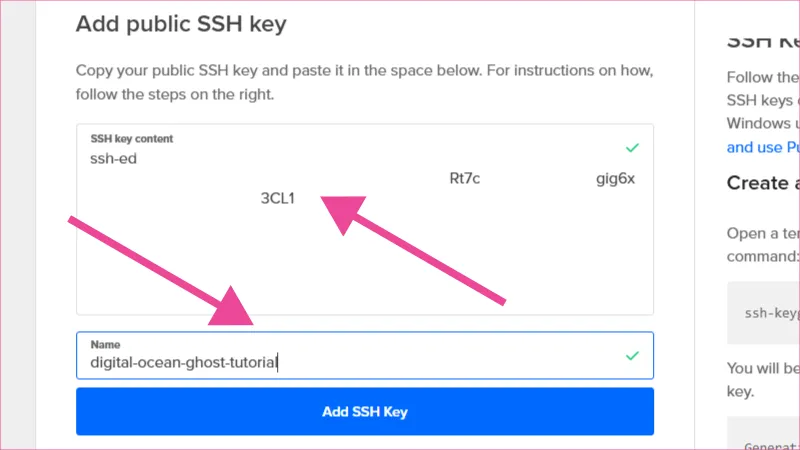Click the "Rt7c" key fragment
The width and height of the screenshot is (800, 450).
pyautogui.click(x=465, y=179)
